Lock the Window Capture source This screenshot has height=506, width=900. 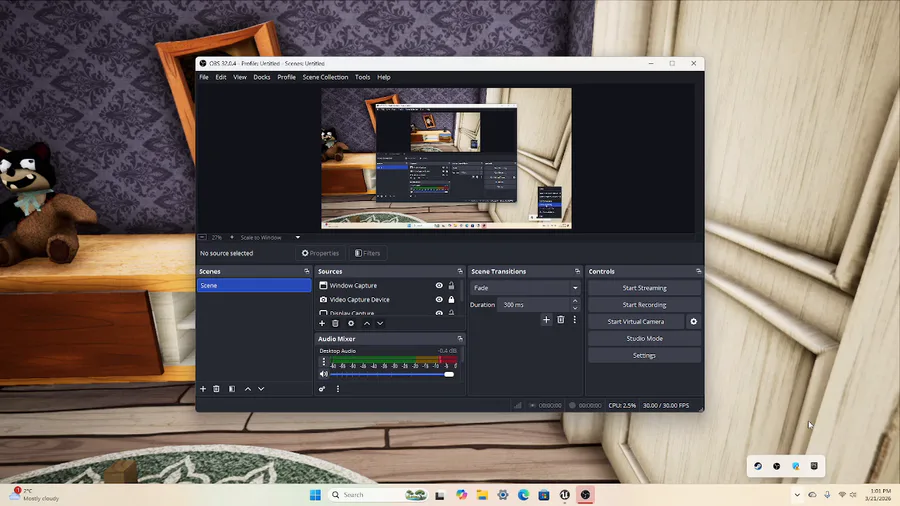click(x=451, y=285)
